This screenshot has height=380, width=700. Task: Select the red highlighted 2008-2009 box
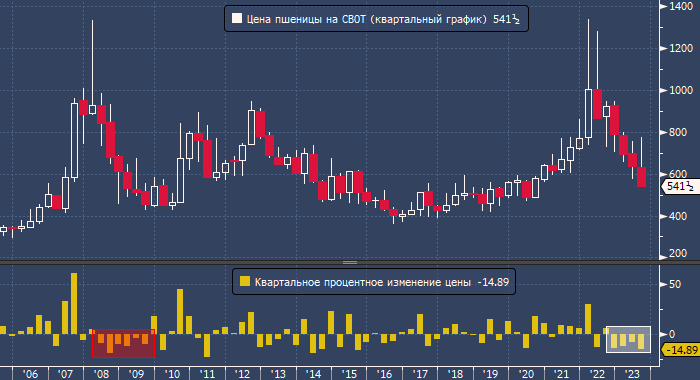tap(124, 343)
